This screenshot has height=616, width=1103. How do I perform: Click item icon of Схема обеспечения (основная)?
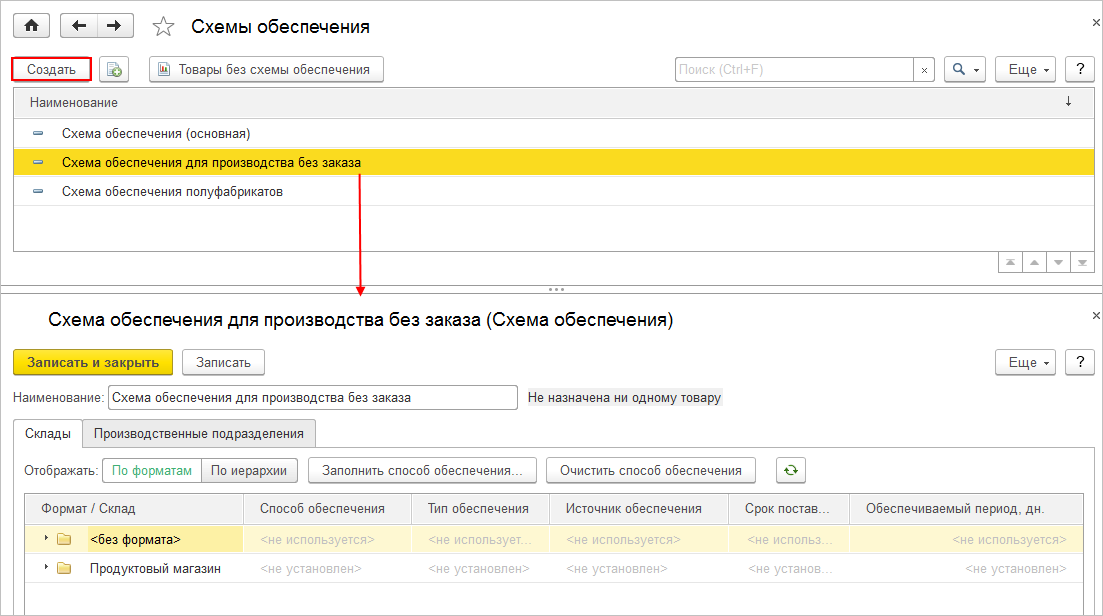click(x=38, y=133)
